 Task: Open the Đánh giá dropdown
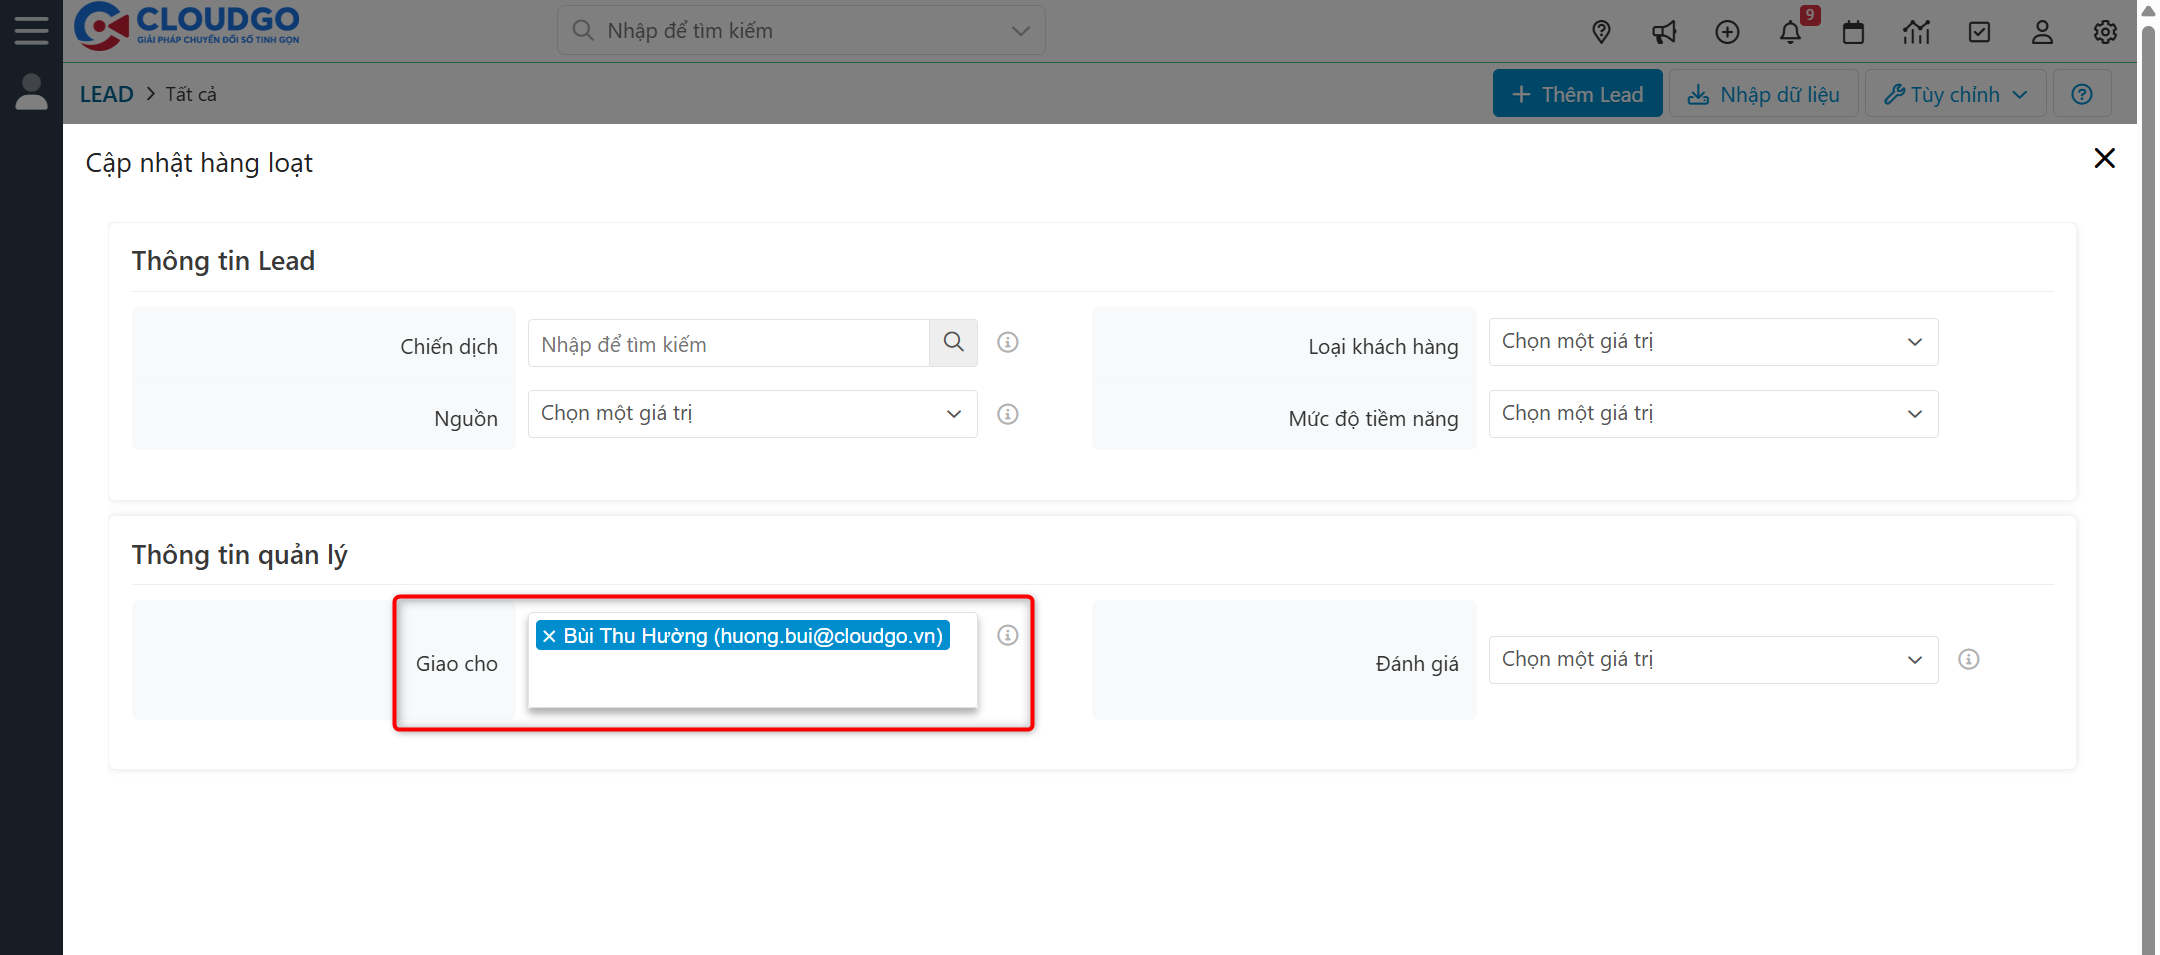pos(1712,660)
